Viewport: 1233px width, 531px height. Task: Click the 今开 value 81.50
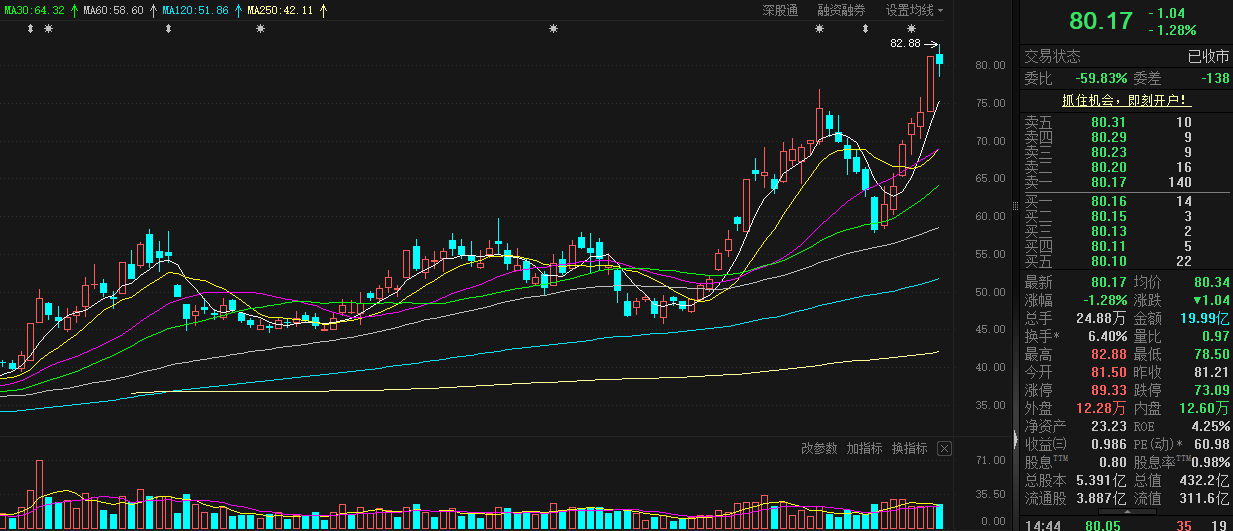tap(1109, 372)
